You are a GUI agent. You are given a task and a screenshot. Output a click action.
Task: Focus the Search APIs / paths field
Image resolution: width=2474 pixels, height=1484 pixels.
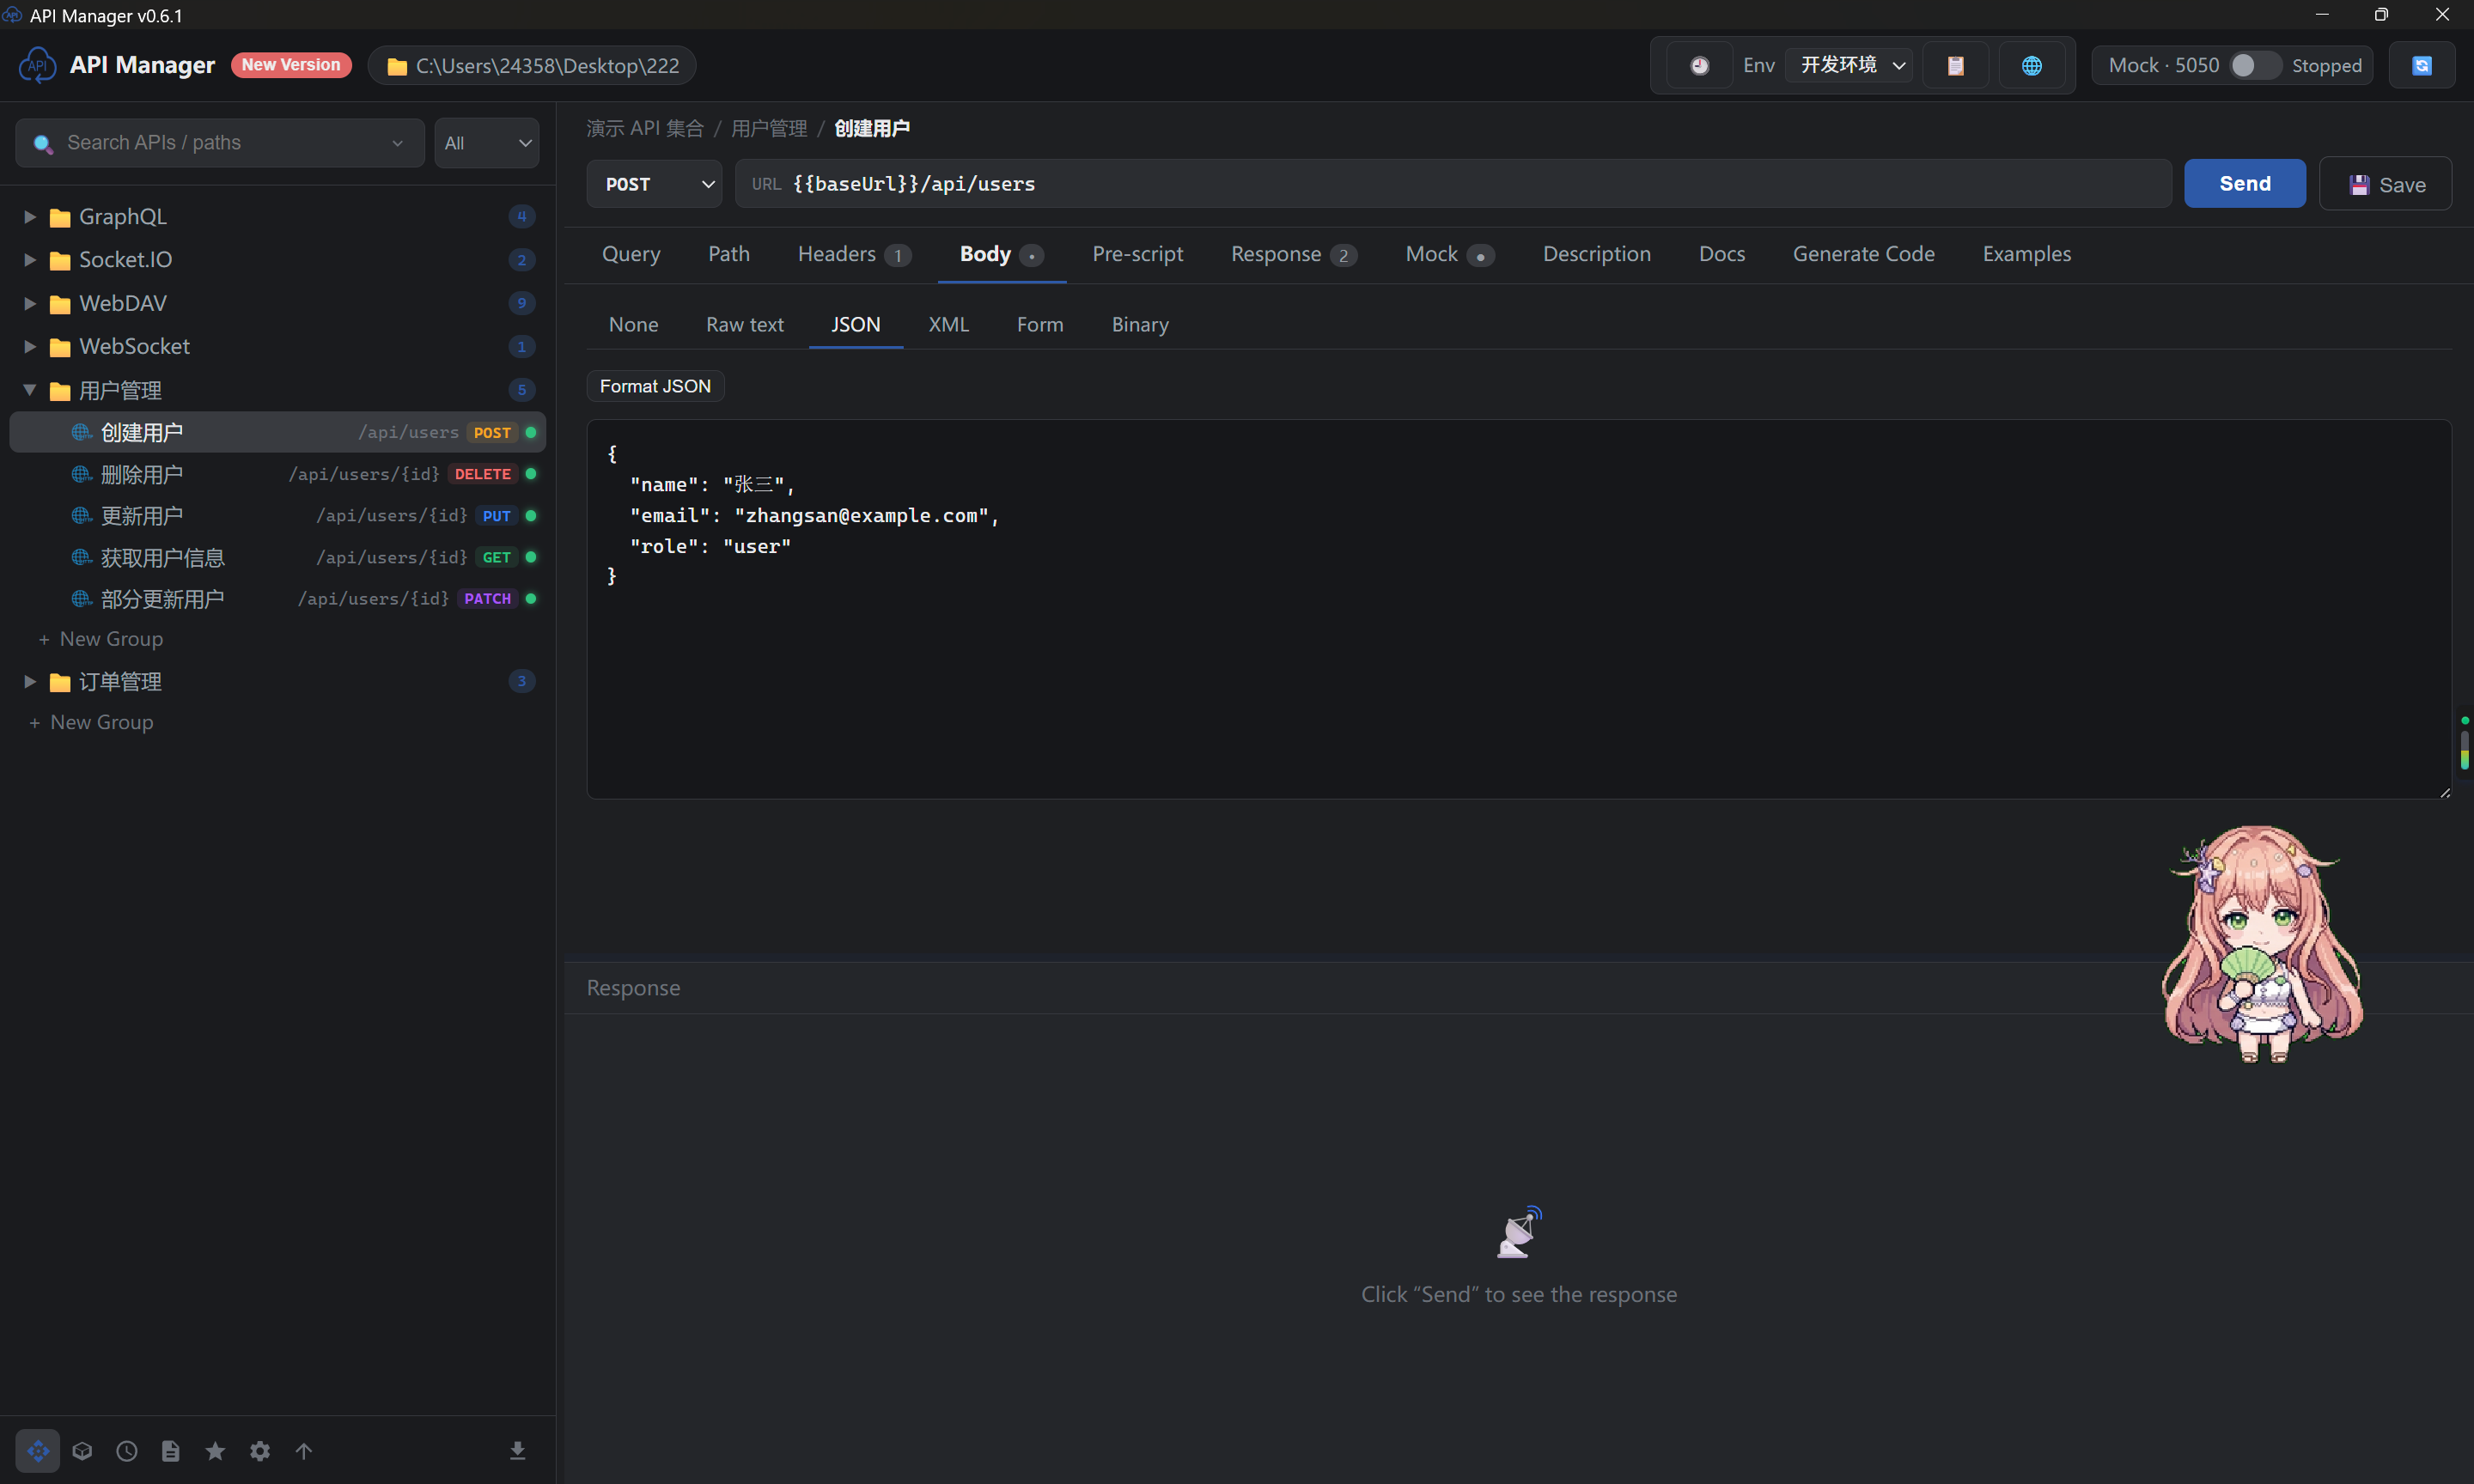[220, 142]
